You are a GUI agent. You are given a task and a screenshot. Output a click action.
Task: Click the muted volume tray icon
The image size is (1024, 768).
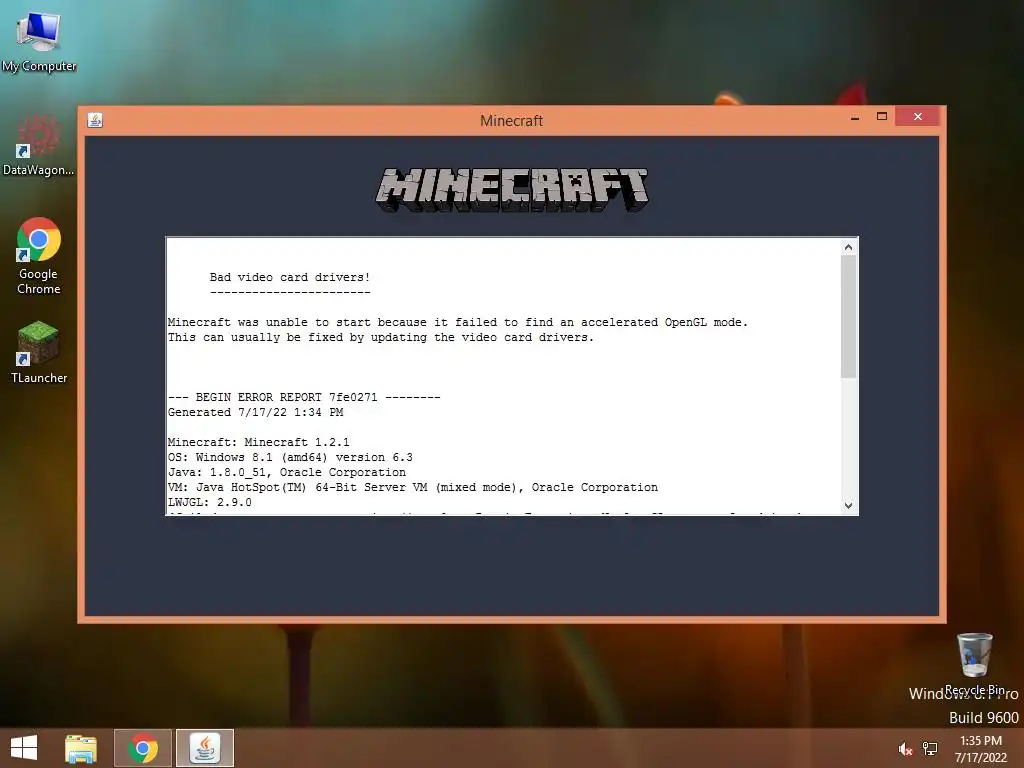905,749
